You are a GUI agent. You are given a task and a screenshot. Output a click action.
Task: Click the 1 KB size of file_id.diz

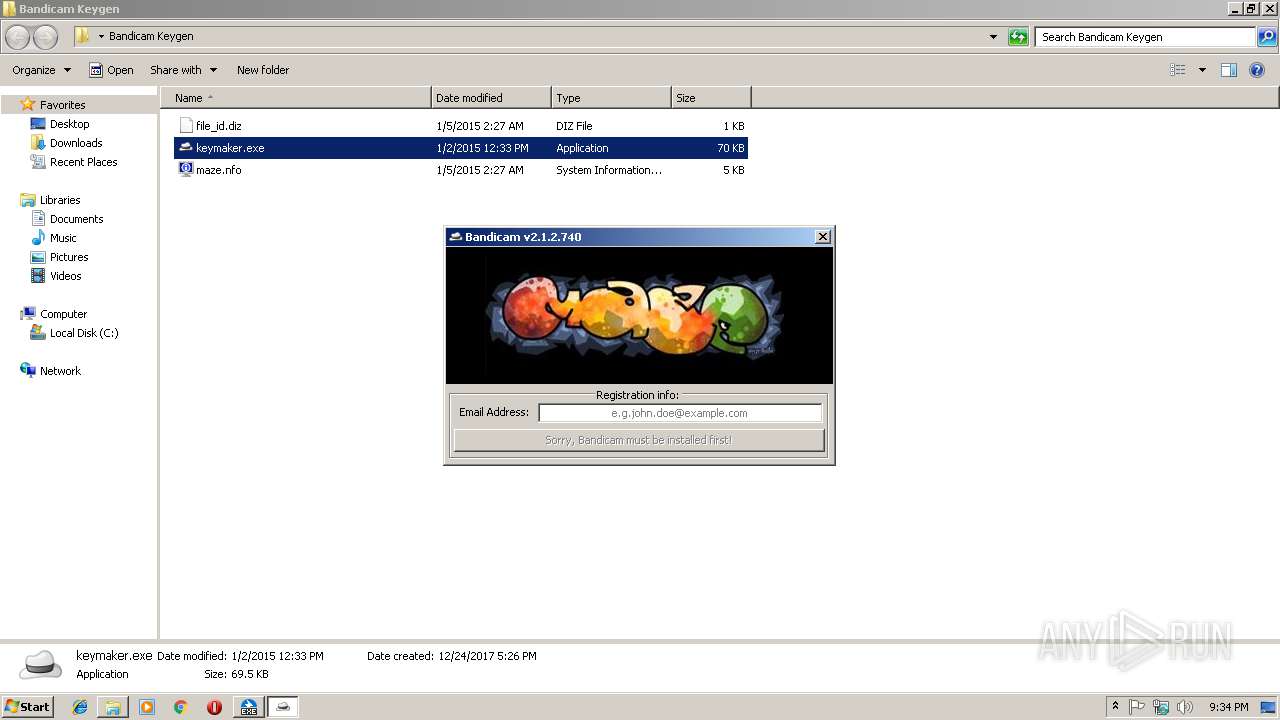734,126
